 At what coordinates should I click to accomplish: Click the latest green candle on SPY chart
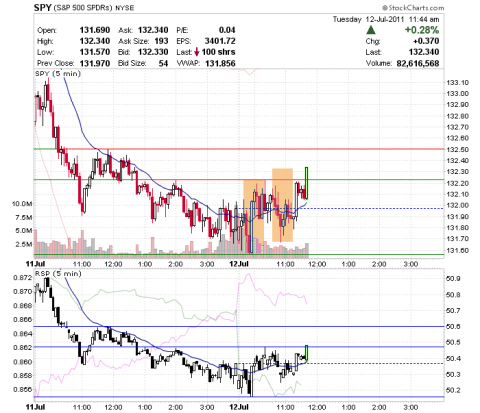pos(306,183)
